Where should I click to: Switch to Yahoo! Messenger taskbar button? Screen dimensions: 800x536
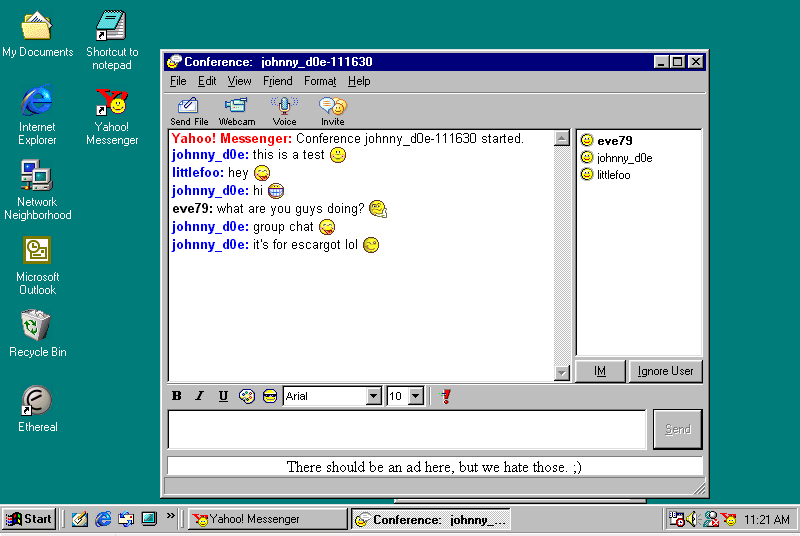(268, 519)
